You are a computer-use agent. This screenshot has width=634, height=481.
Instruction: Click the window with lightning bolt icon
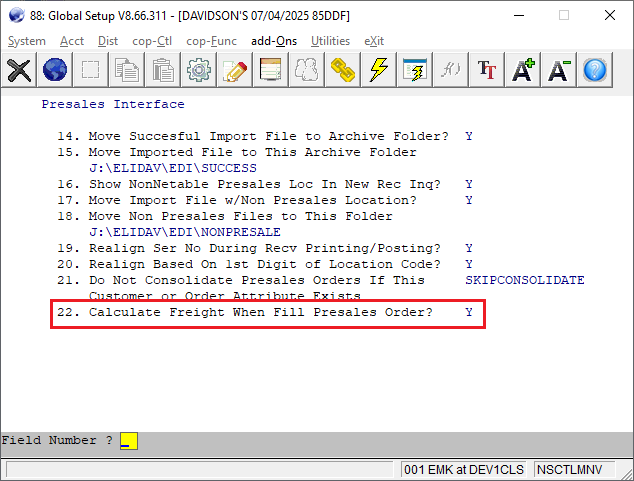click(x=415, y=70)
